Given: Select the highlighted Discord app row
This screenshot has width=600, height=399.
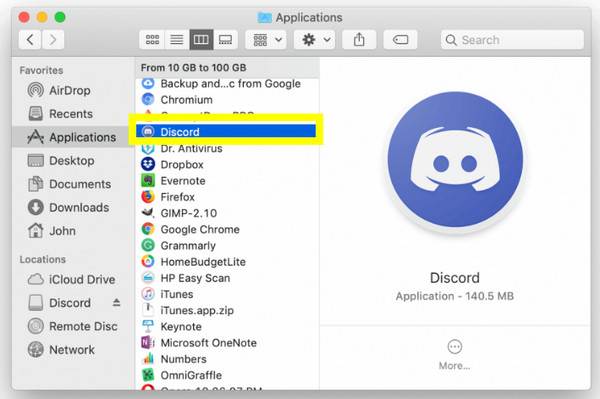Looking at the screenshot, I should [226, 132].
